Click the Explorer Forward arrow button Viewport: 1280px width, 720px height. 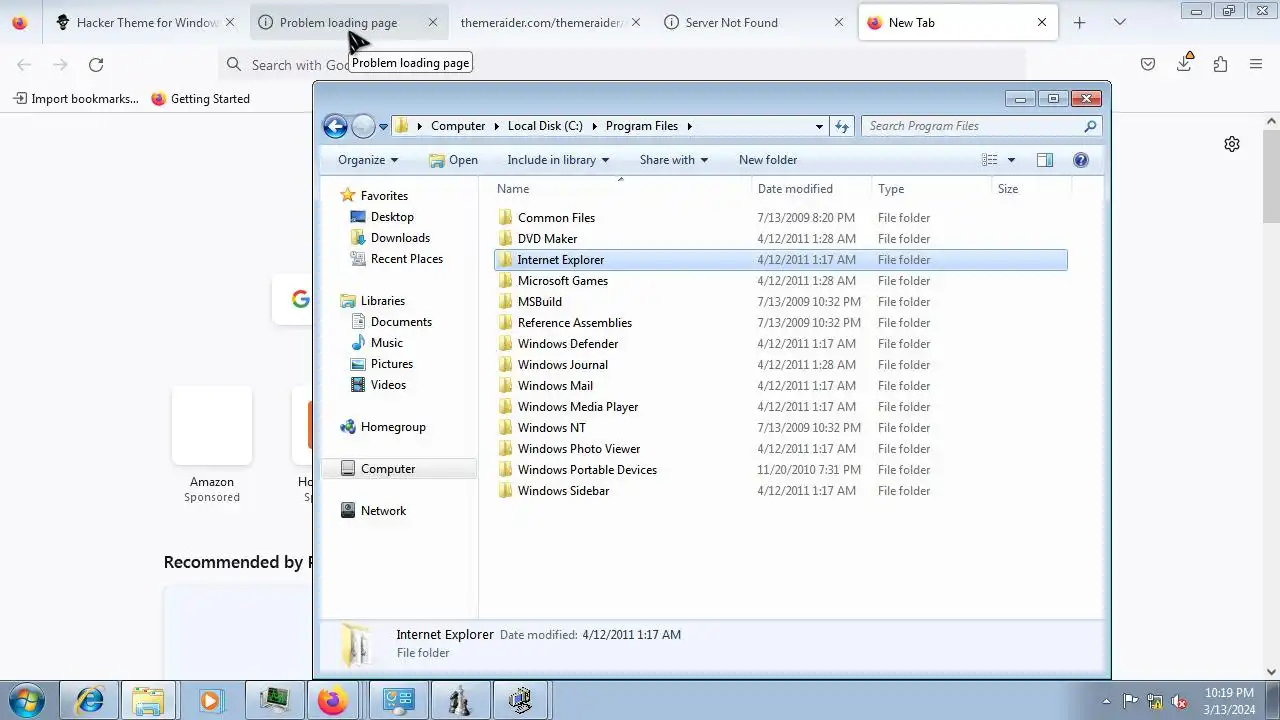coord(363,126)
